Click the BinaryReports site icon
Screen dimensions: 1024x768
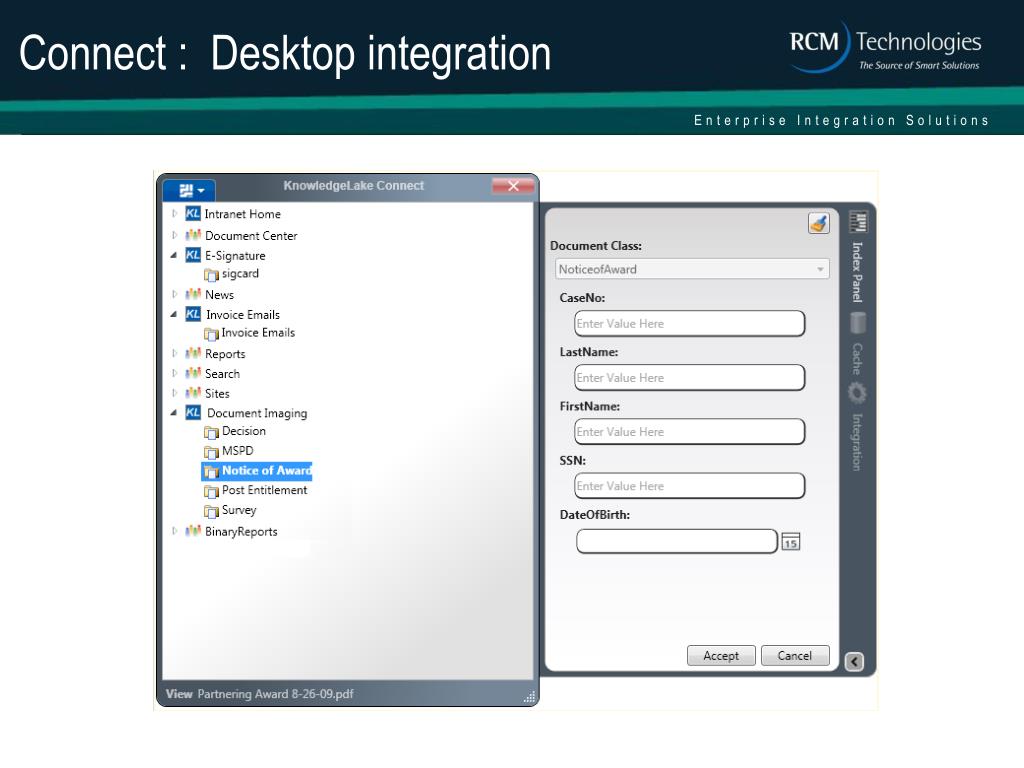193,531
